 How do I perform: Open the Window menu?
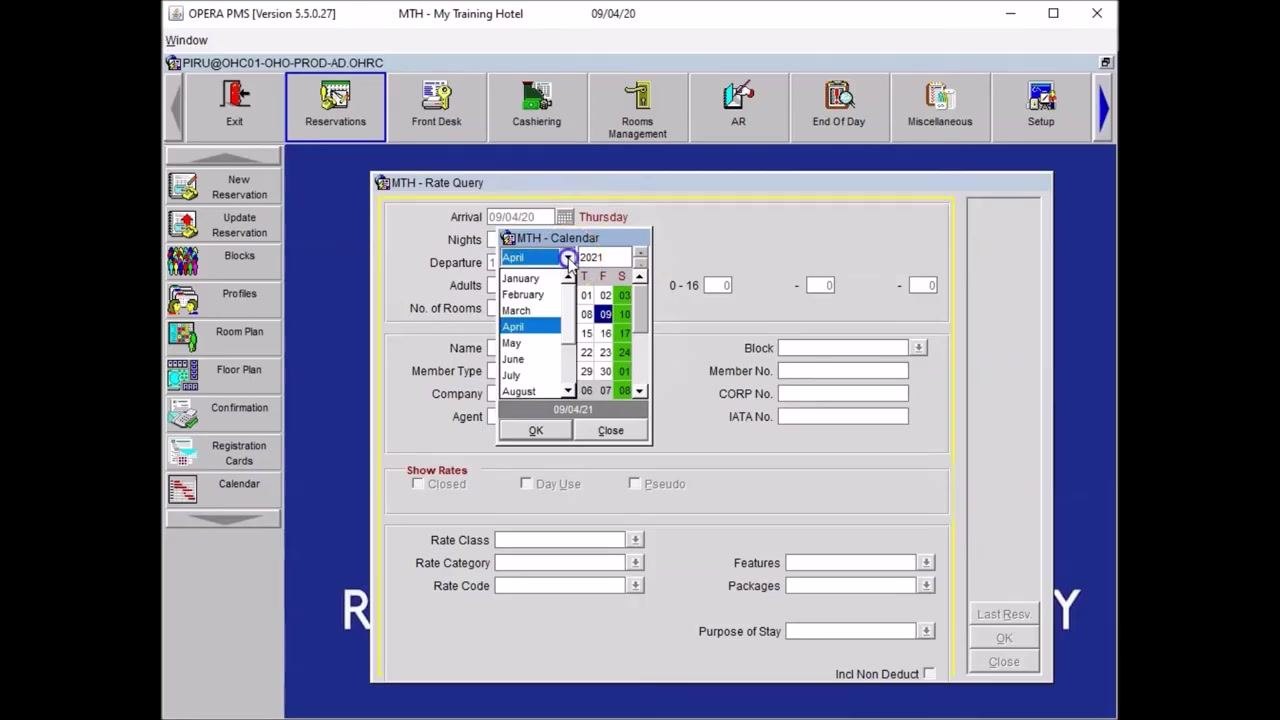click(187, 40)
